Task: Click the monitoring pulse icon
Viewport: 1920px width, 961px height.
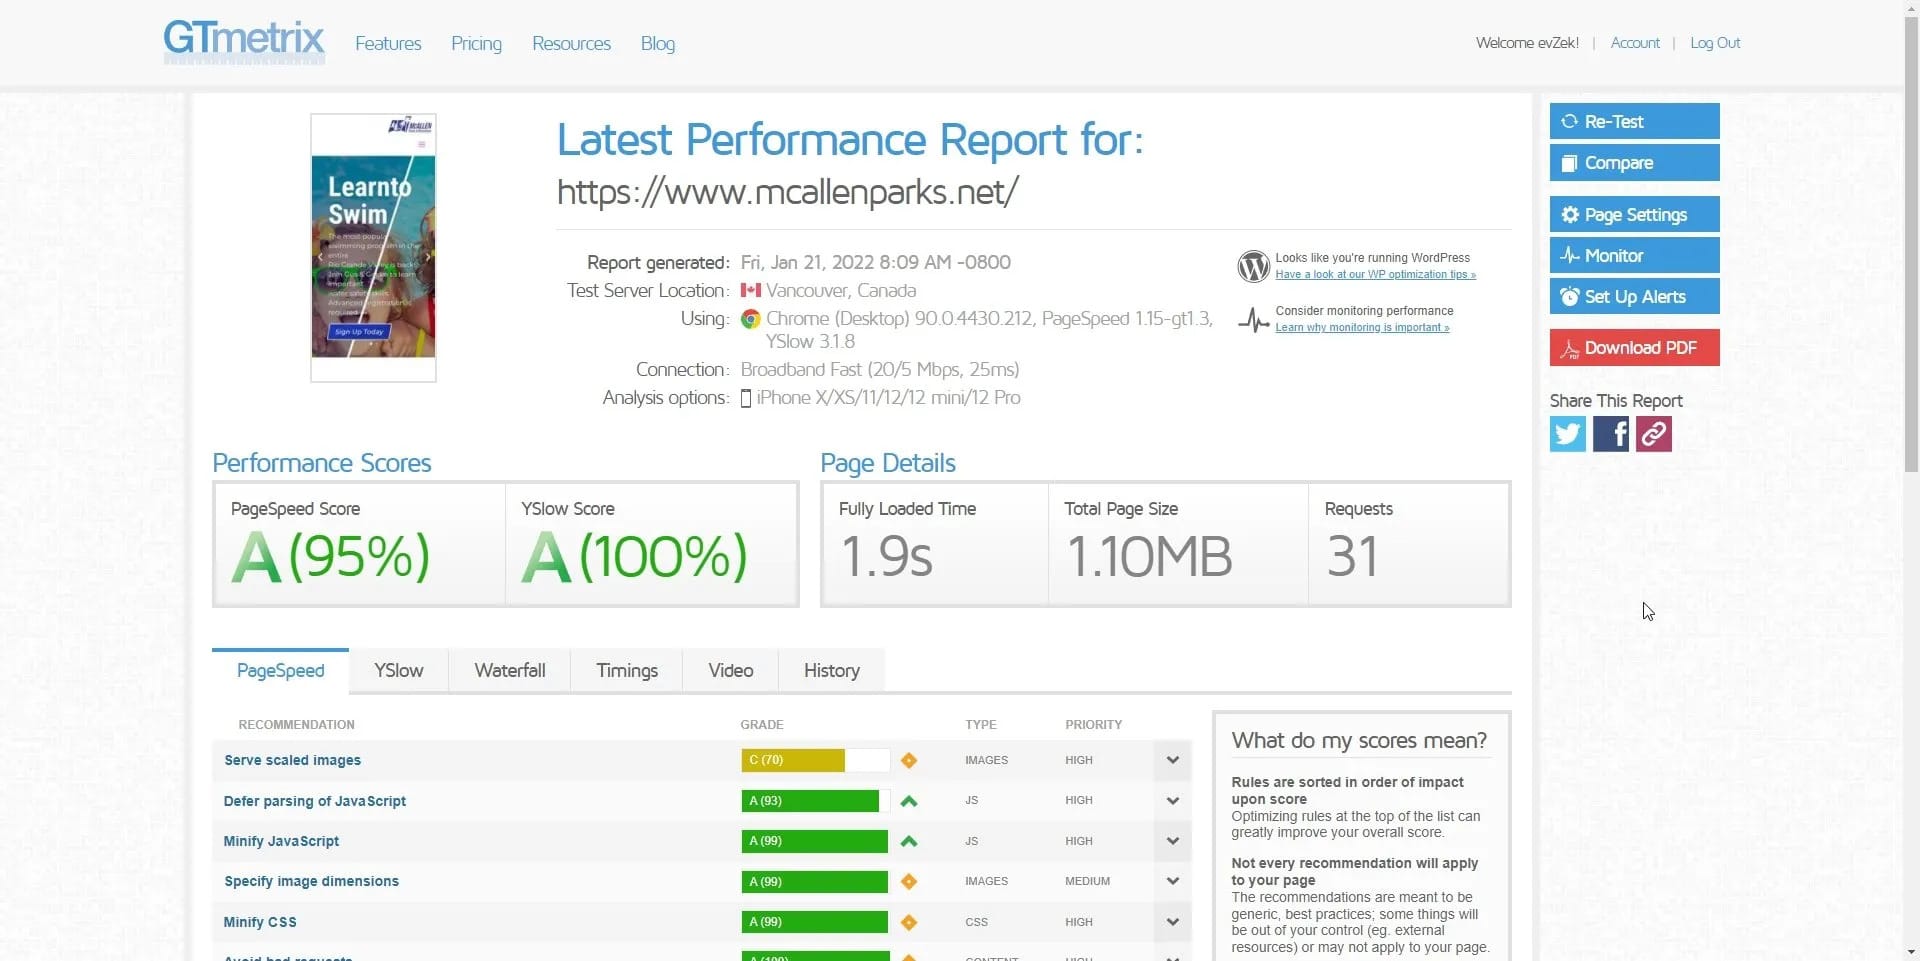Action: 1253,320
